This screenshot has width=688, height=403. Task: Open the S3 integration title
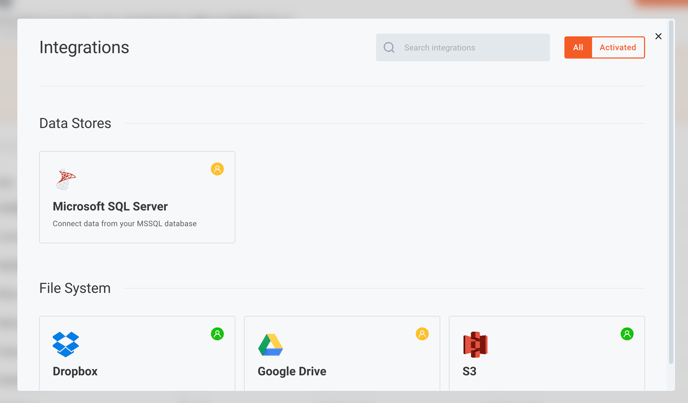(469, 371)
